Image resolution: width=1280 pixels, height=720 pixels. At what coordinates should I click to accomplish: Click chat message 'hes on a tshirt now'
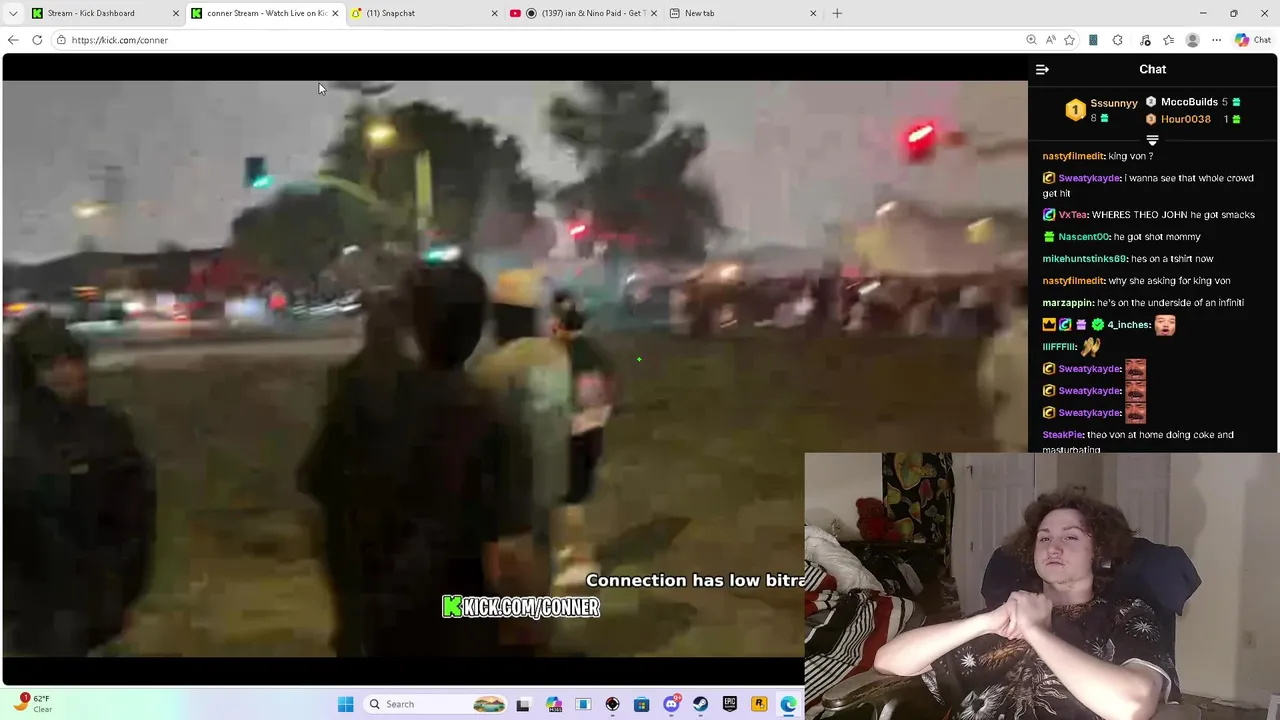click(1172, 259)
